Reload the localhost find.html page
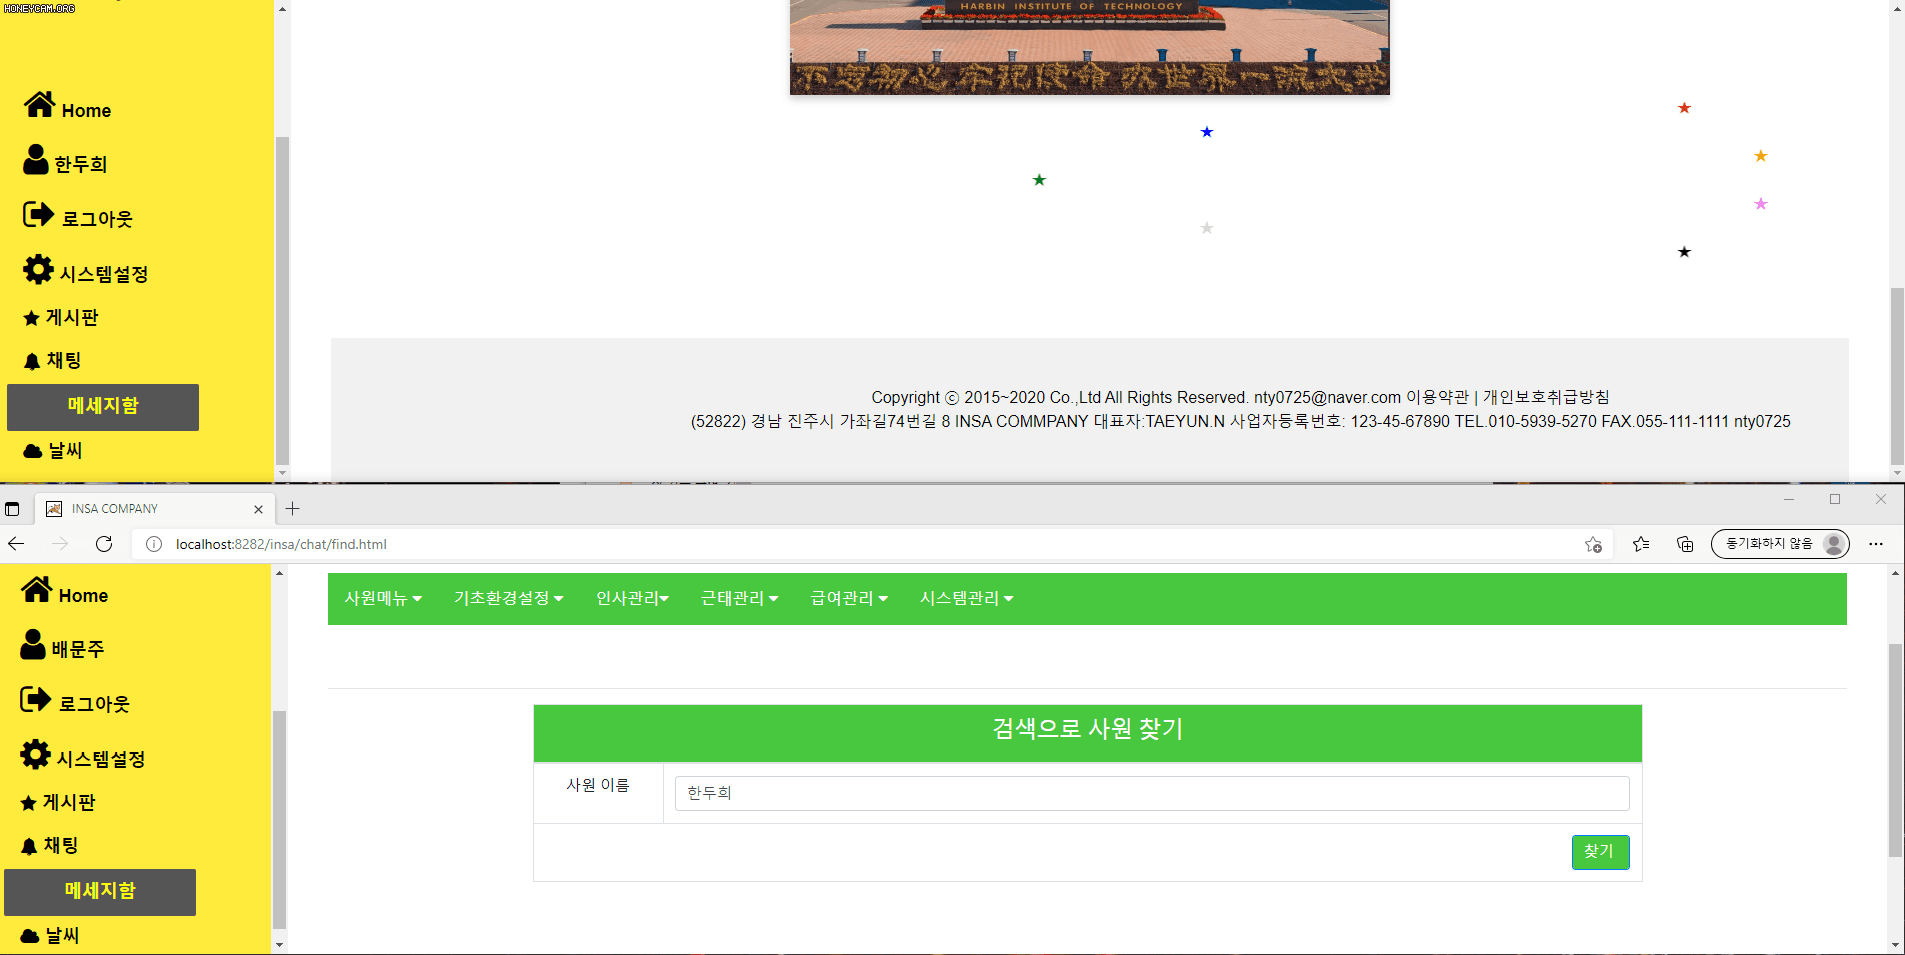The height and width of the screenshot is (955, 1905). (104, 544)
